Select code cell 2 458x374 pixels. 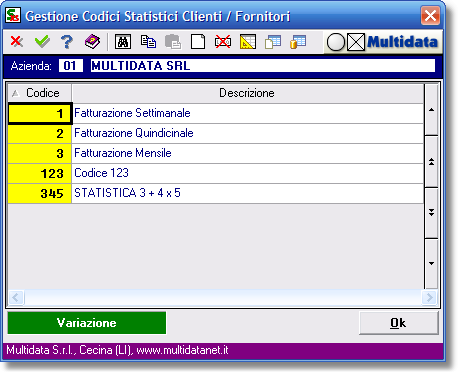click(40, 134)
